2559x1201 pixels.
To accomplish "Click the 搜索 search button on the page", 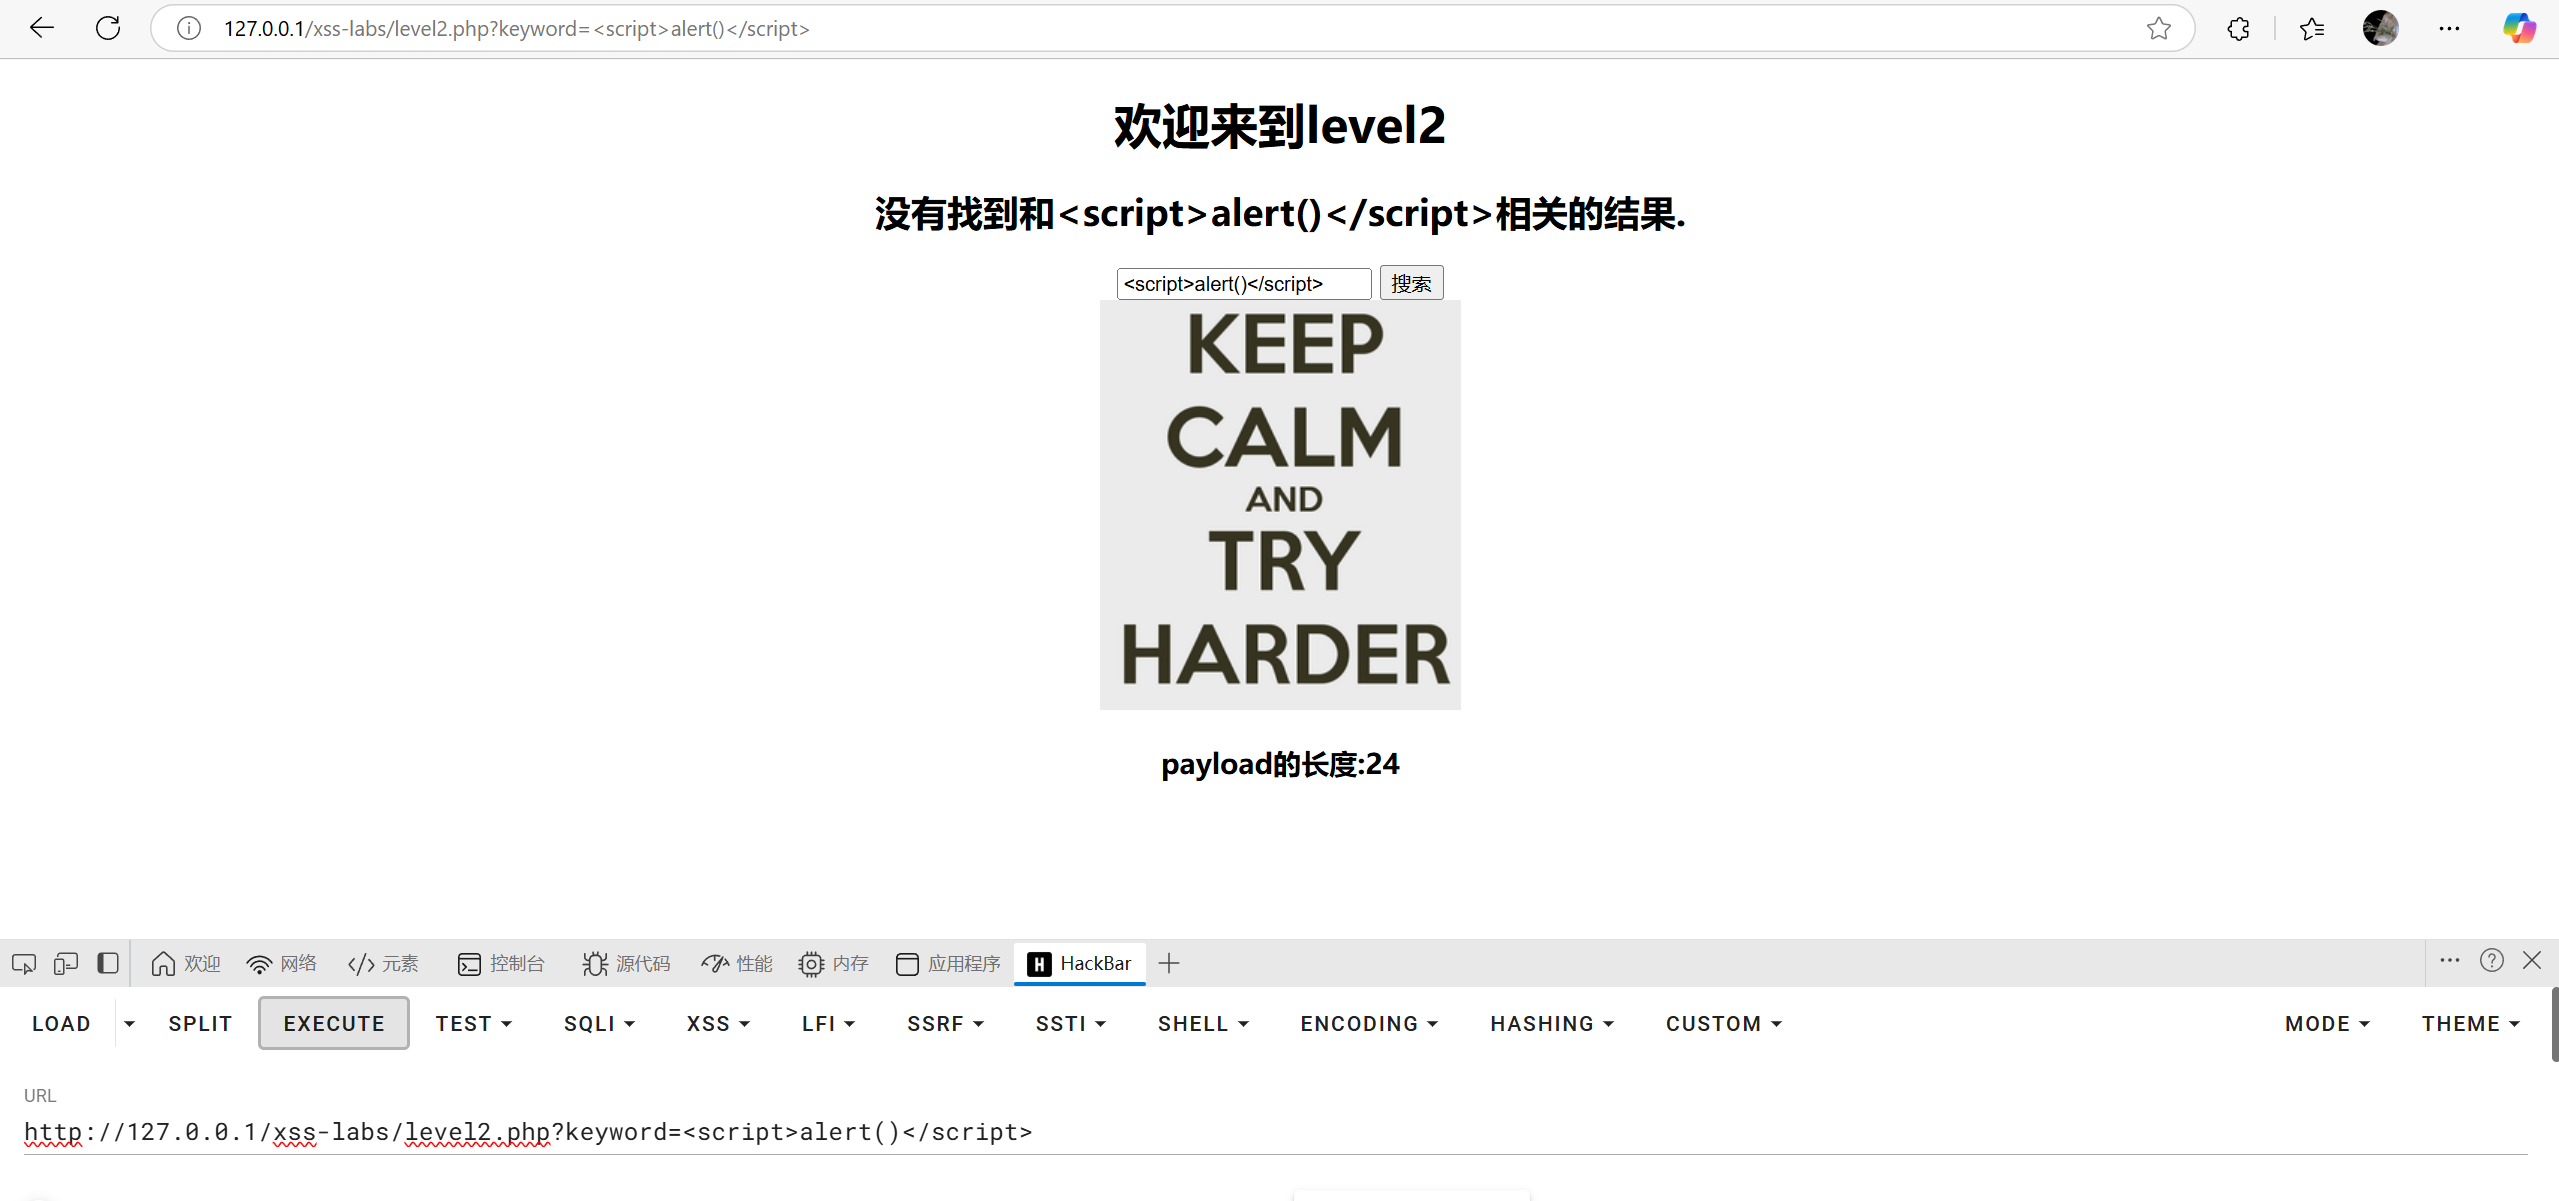I will [1411, 282].
